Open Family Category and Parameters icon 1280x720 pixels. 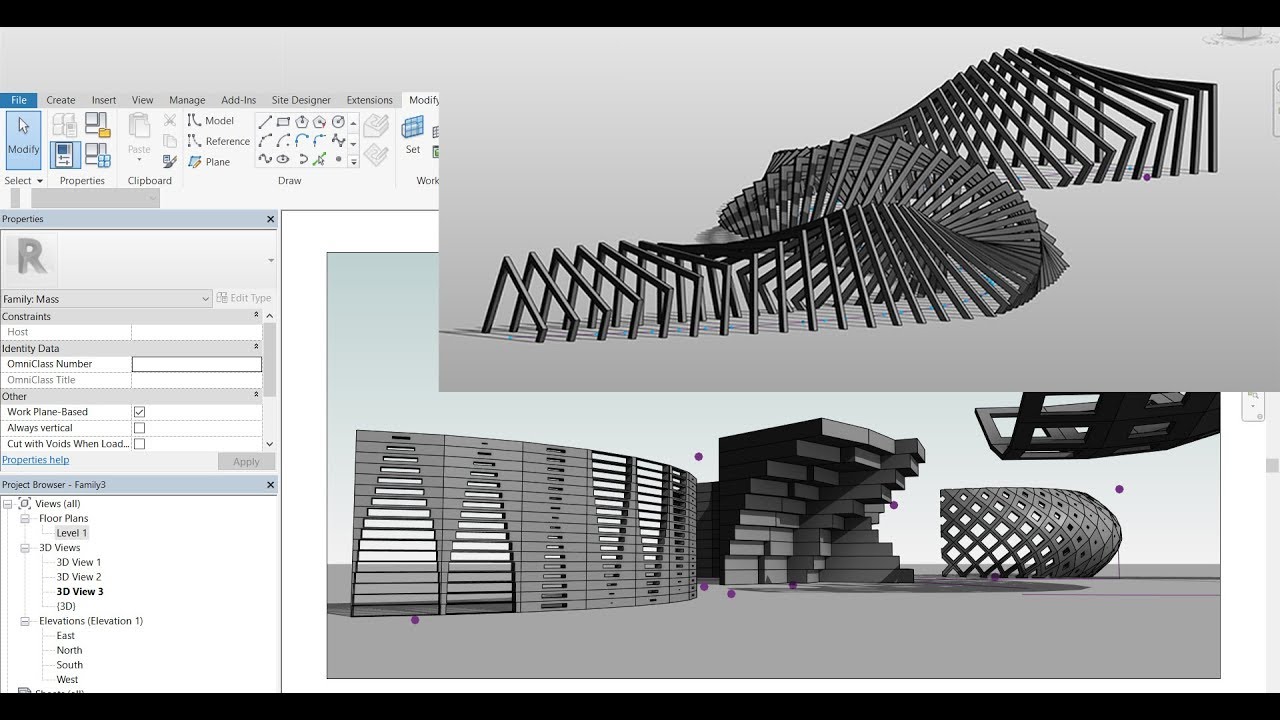click(98, 125)
